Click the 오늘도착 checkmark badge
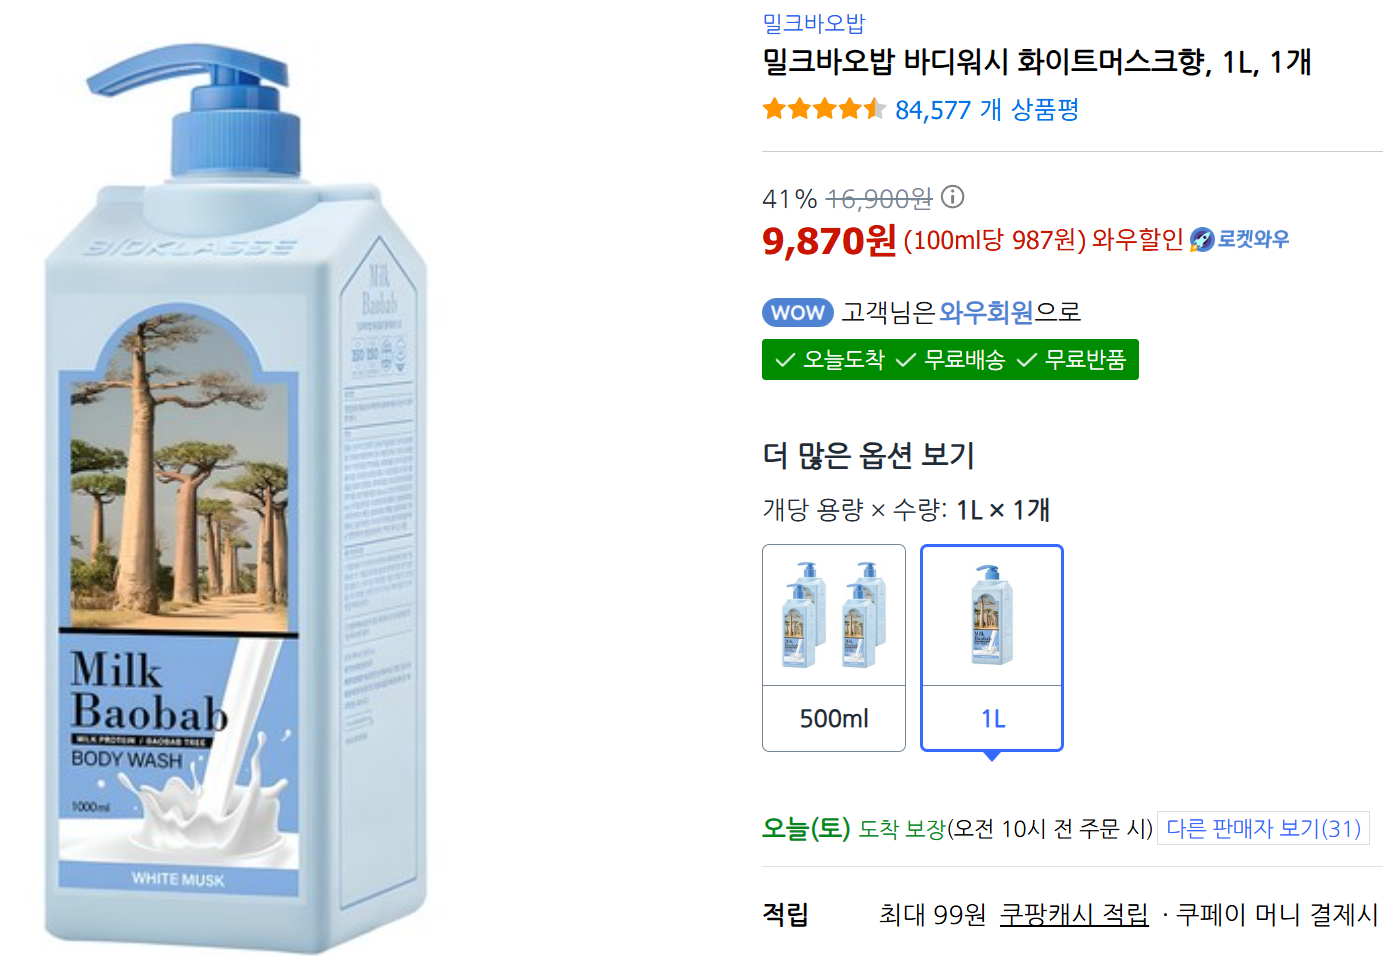Viewport: 1383px width, 956px height. (x=832, y=359)
